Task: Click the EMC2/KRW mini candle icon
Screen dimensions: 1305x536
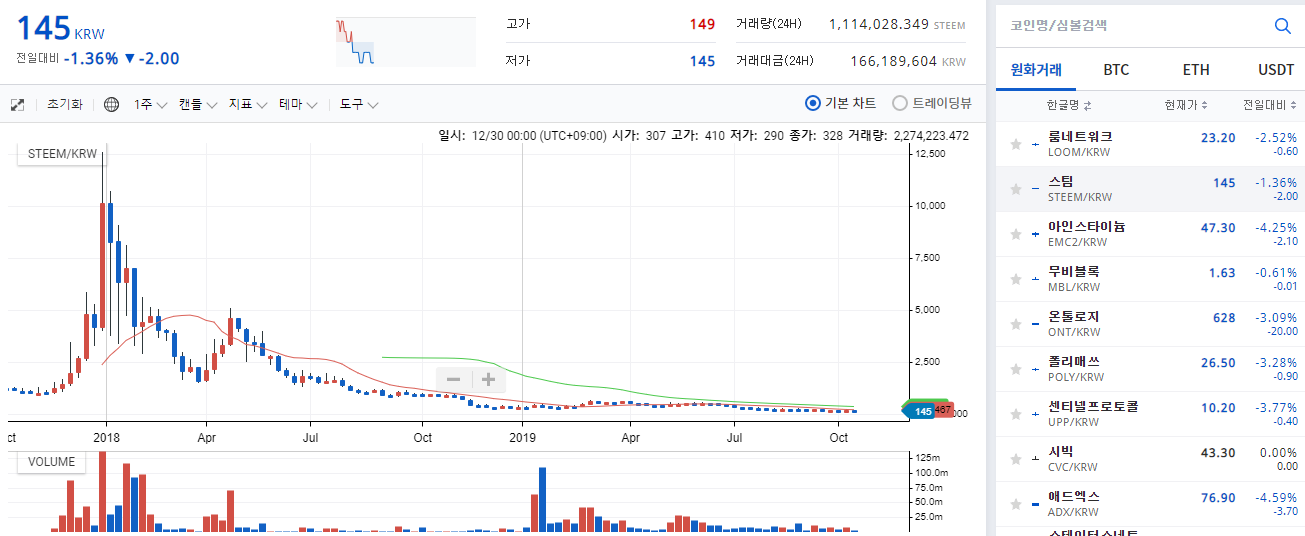Action: click(x=1036, y=234)
